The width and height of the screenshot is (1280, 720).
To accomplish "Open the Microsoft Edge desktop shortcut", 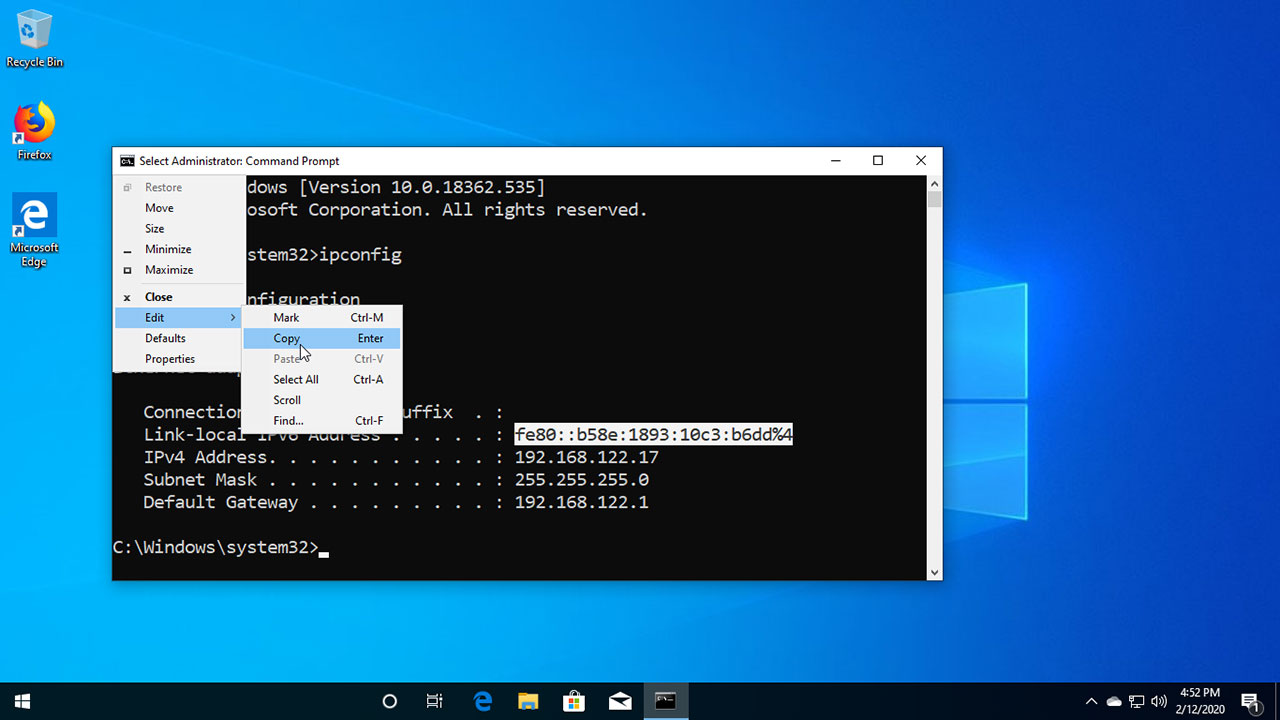I will (34, 231).
